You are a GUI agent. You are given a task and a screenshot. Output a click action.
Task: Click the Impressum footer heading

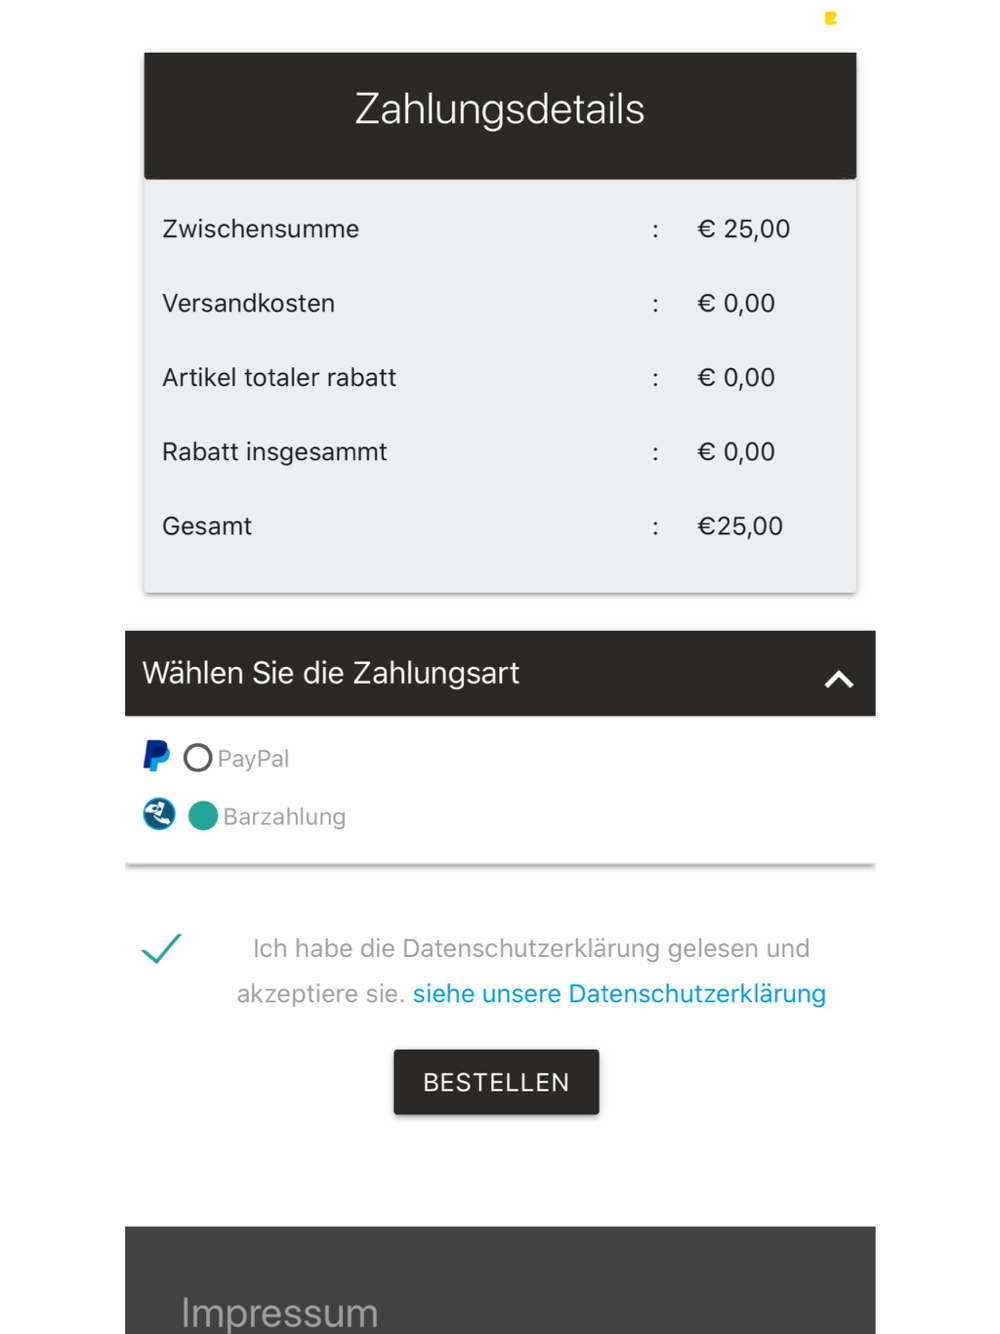[280, 1312]
